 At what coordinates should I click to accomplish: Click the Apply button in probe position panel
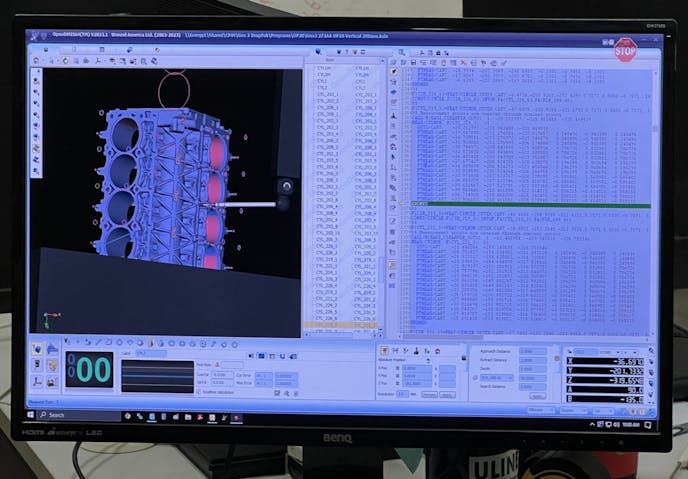(446, 394)
